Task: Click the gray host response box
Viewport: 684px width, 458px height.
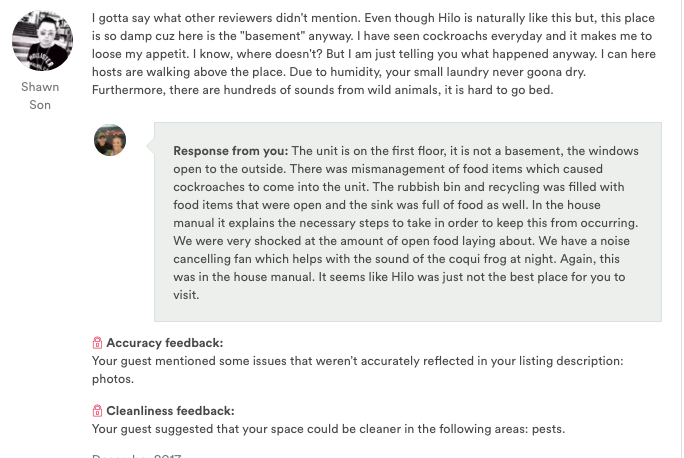Action: coord(408,222)
